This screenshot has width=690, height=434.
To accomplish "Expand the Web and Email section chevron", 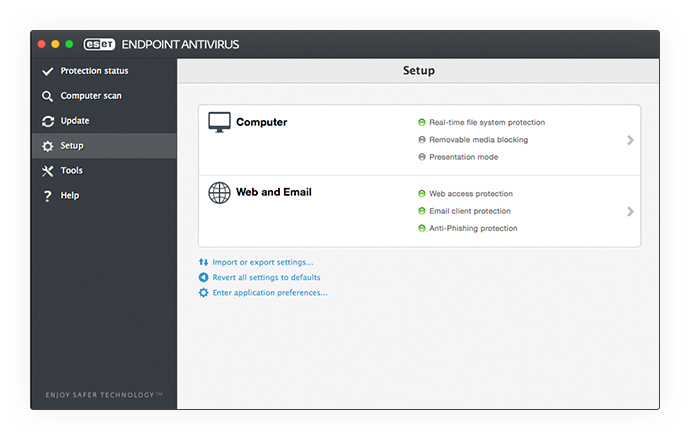I will tap(630, 211).
